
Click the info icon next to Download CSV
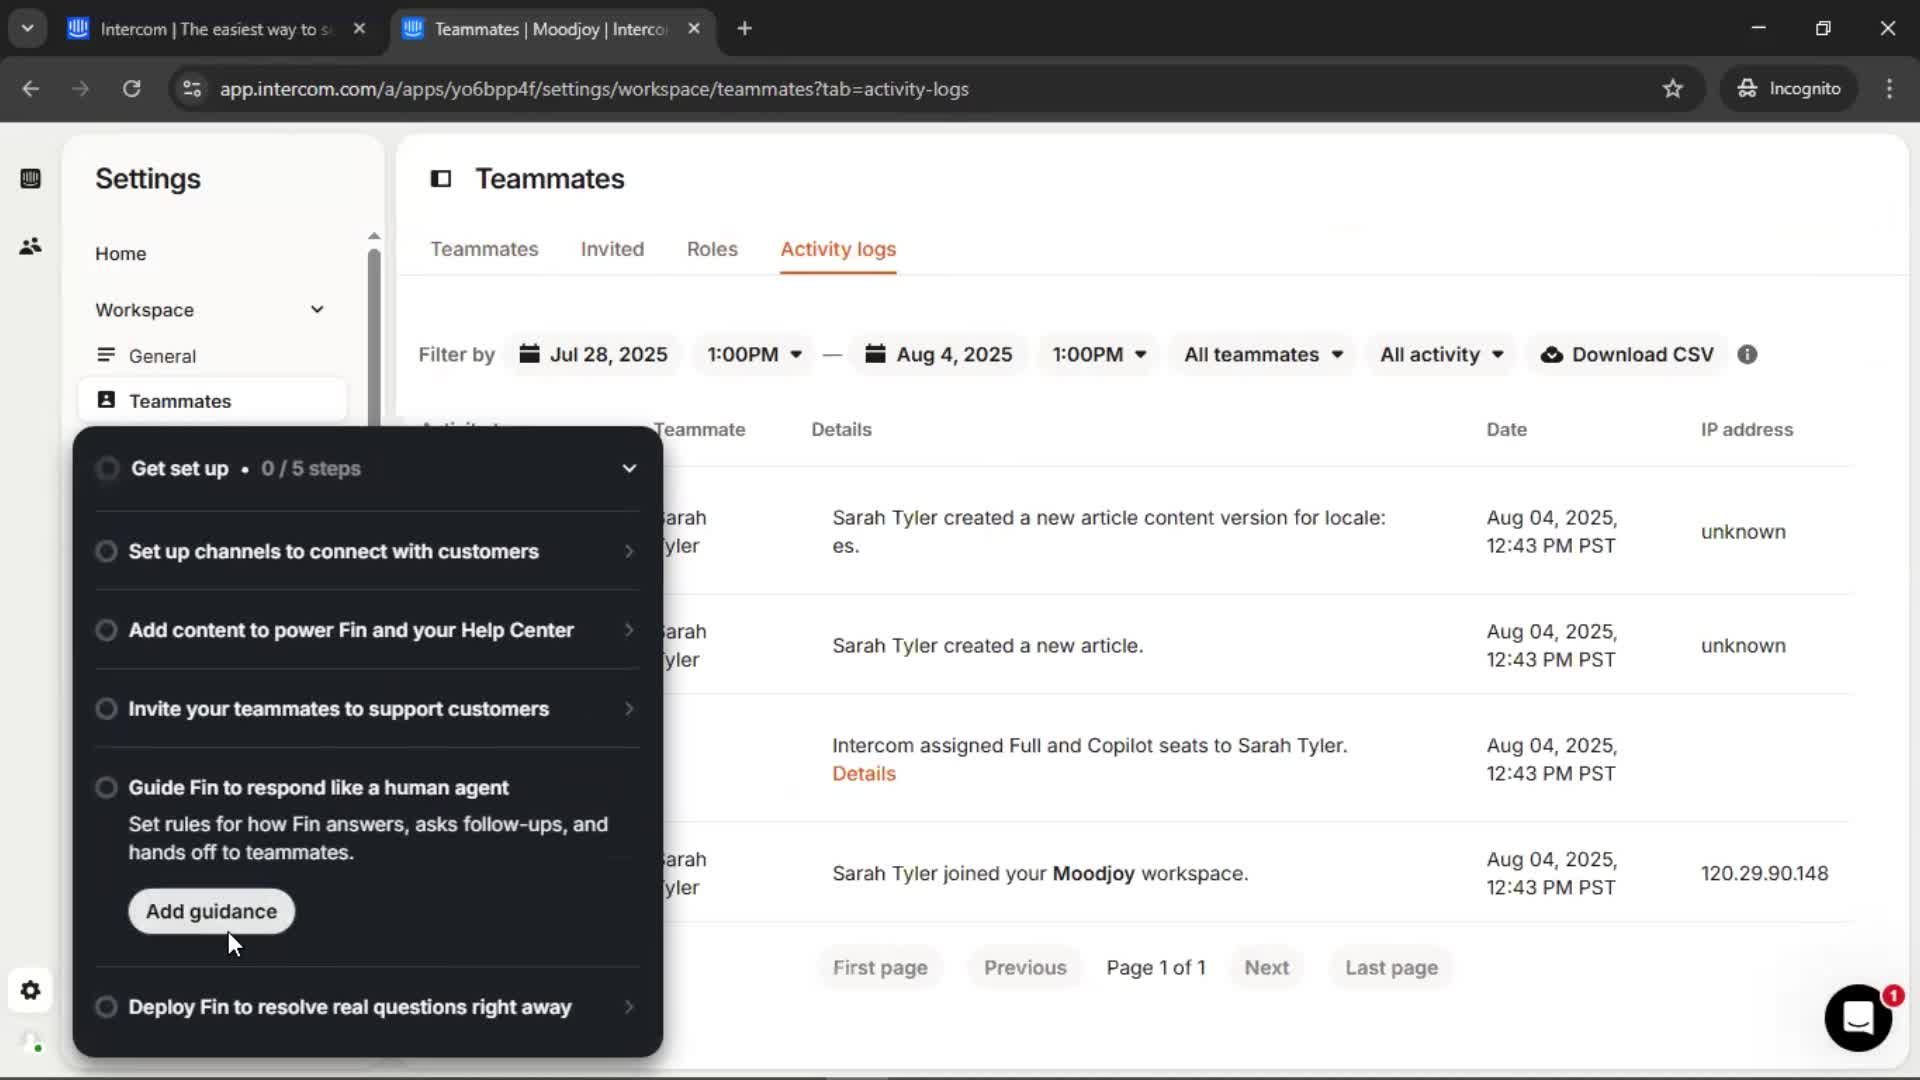point(1747,355)
